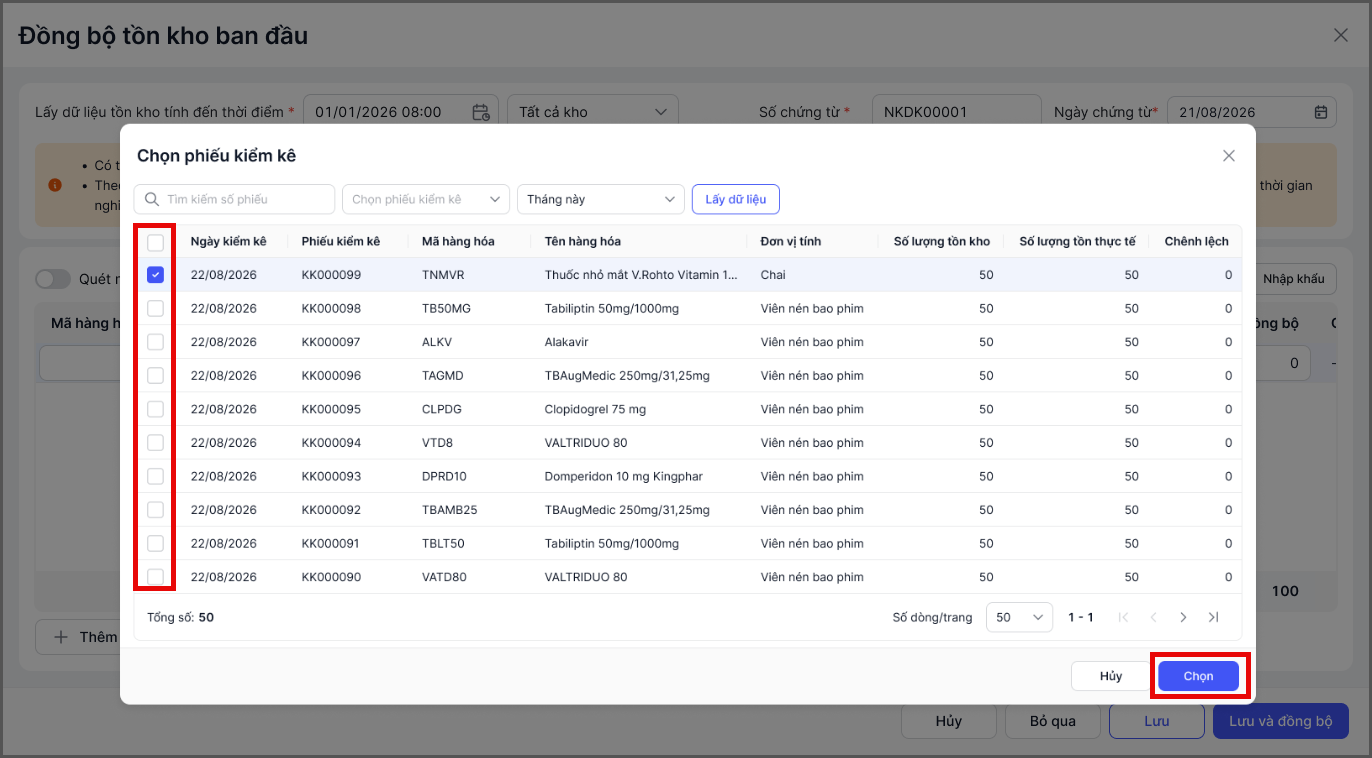1372x758 pixels.
Task: Check the KK000094 row checkbox
Action: (155, 443)
